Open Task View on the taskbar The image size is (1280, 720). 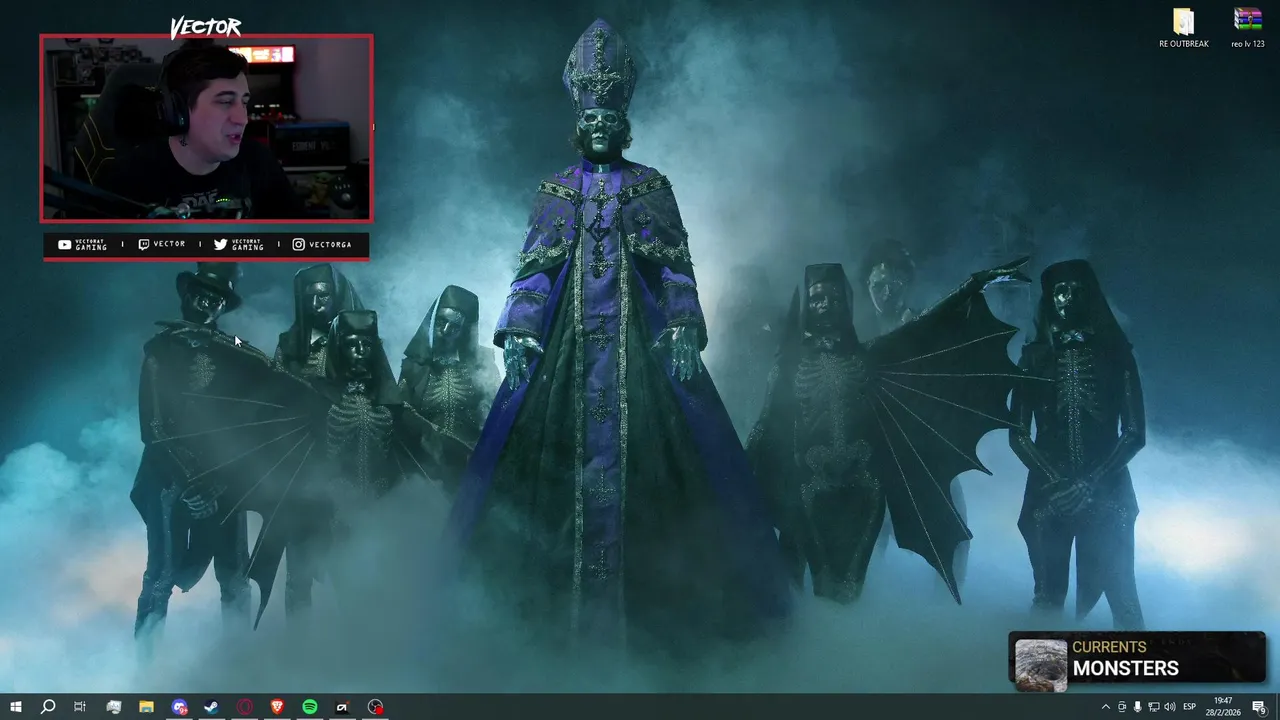click(x=80, y=707)
